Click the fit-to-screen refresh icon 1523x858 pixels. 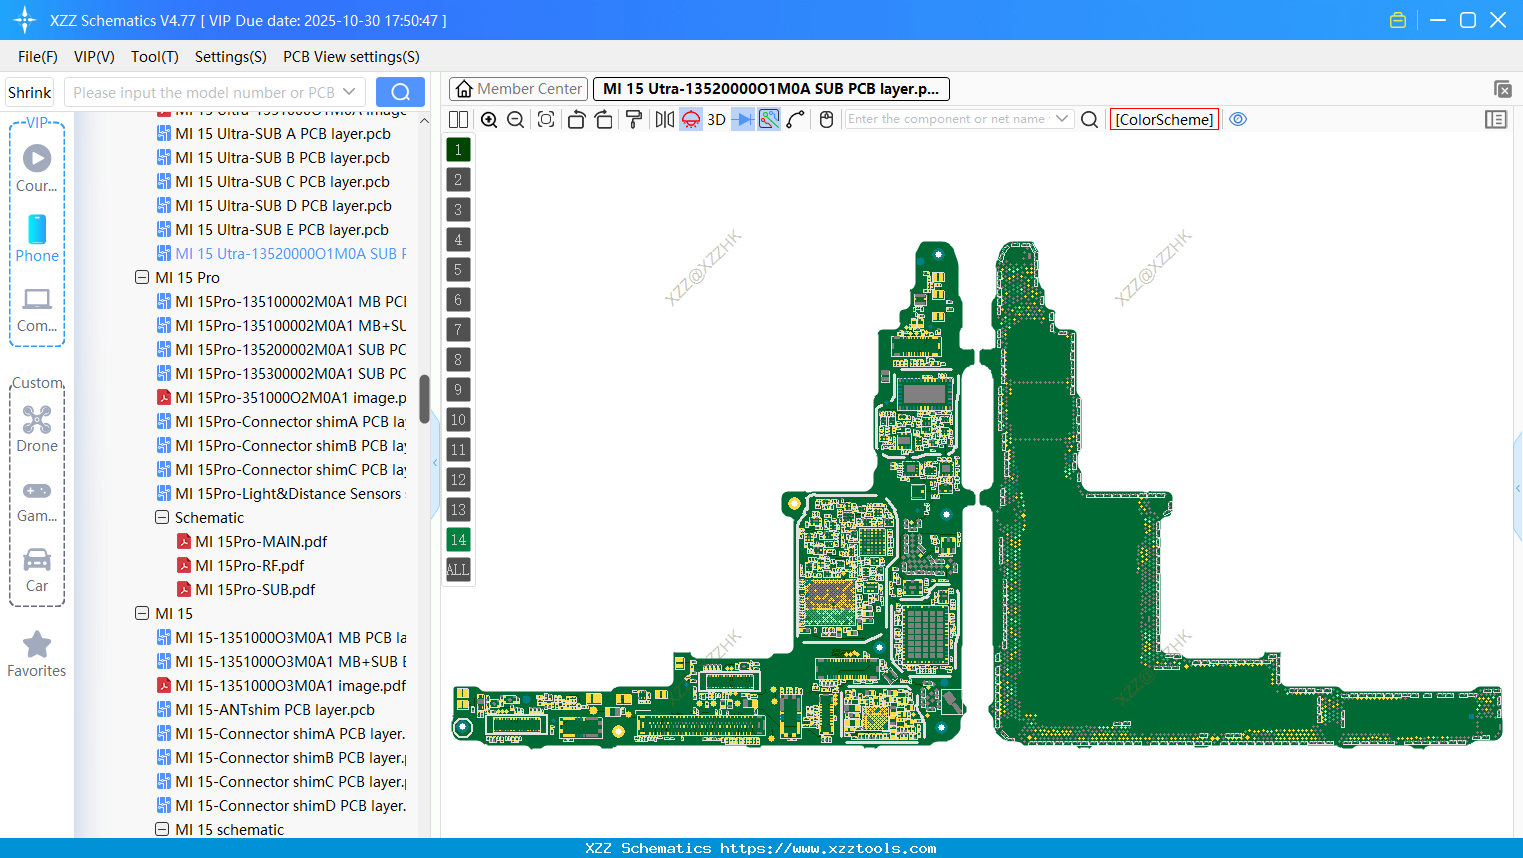click(x=545, y=119)
